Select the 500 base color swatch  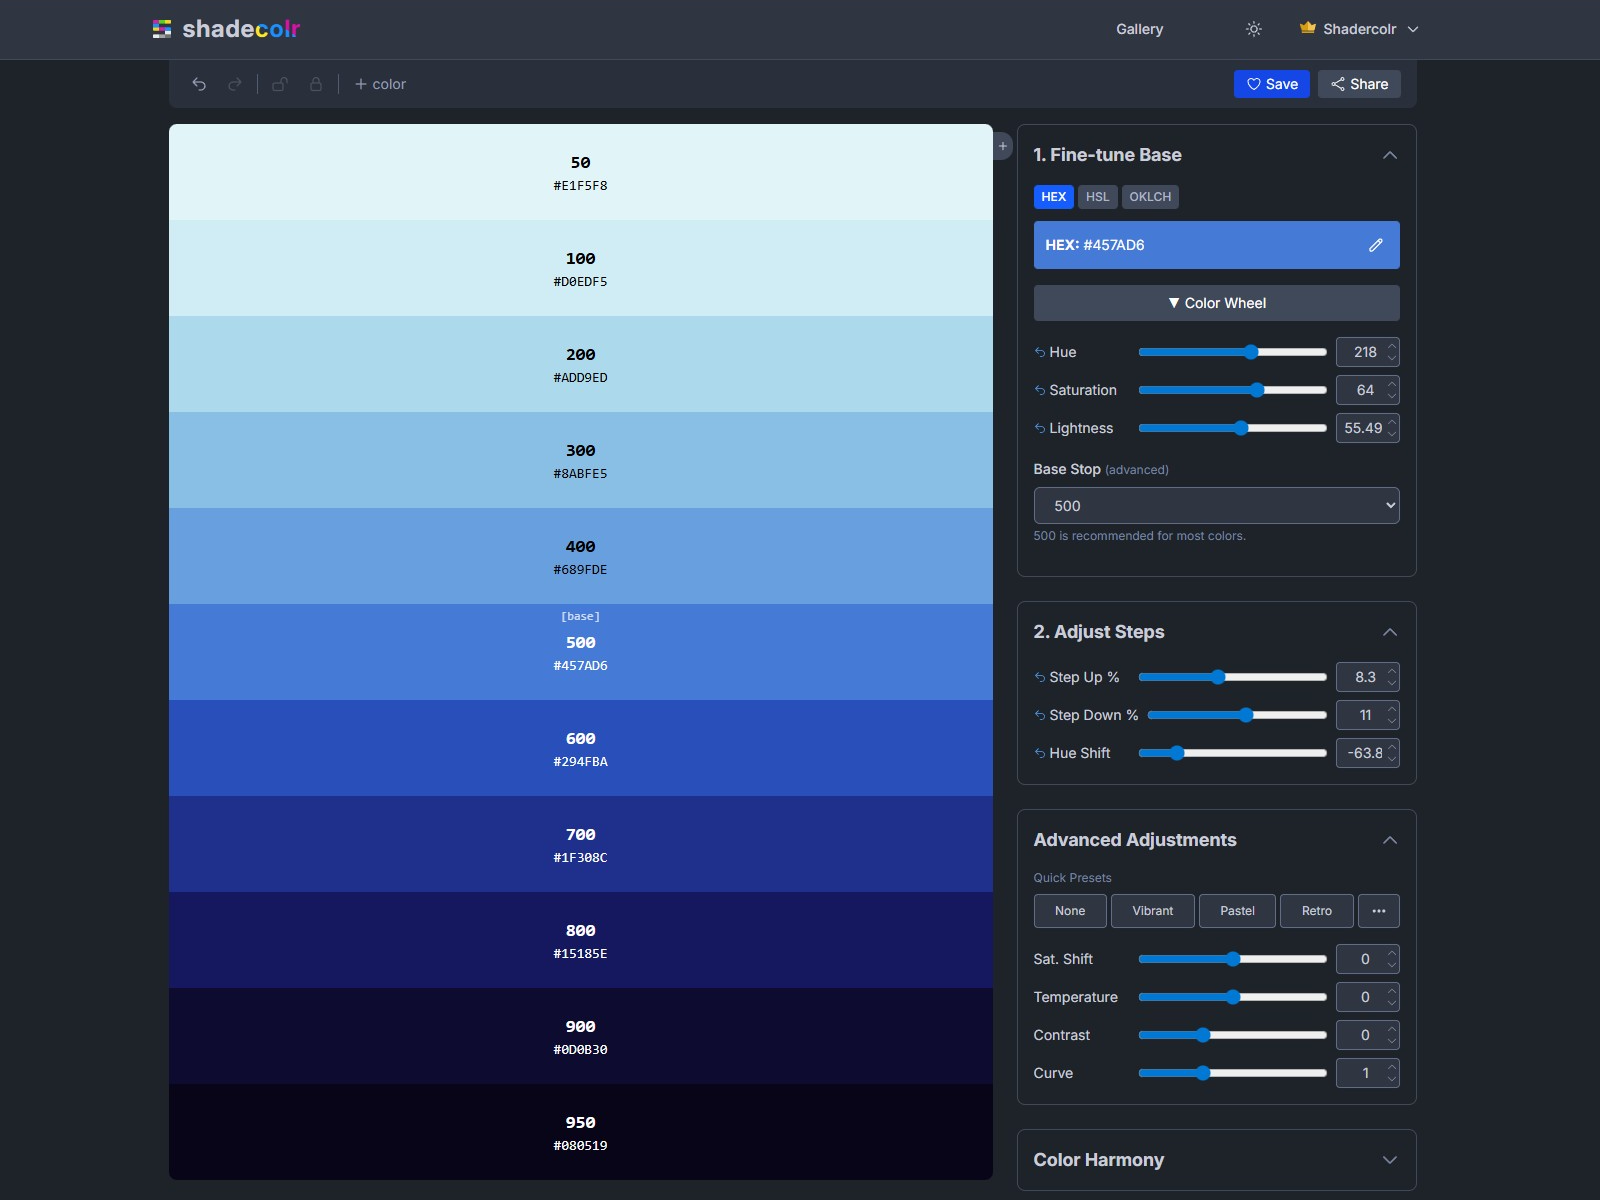(x=580, y=651)
